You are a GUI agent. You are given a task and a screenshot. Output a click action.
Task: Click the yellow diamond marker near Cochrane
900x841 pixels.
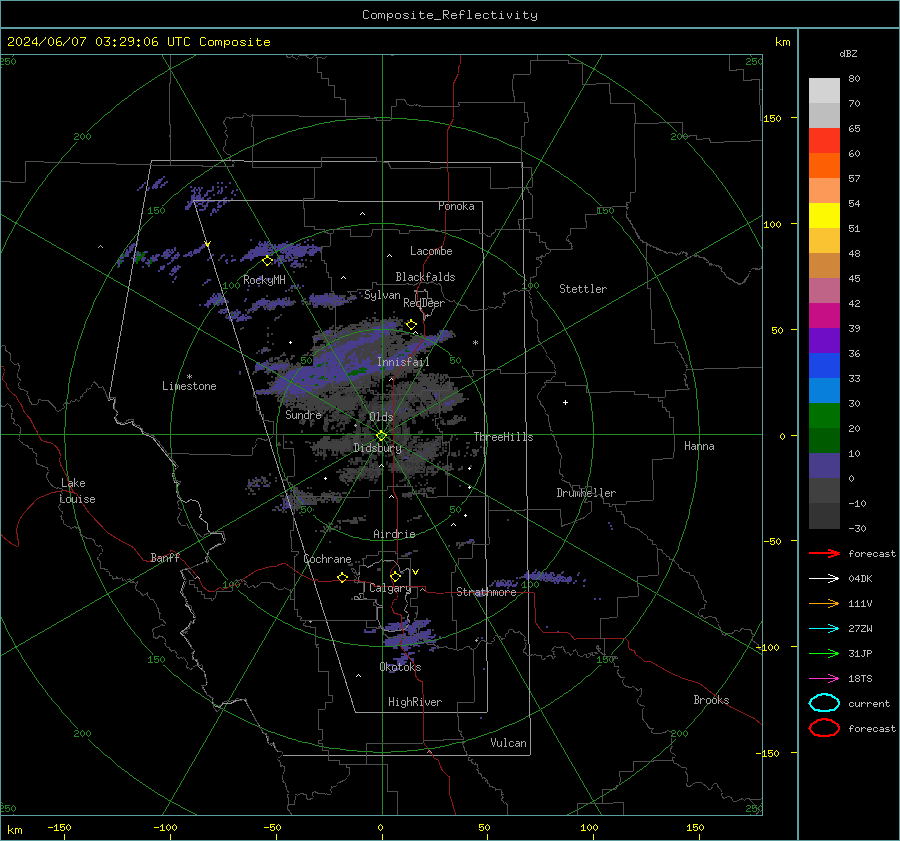(x=343, y=578)
